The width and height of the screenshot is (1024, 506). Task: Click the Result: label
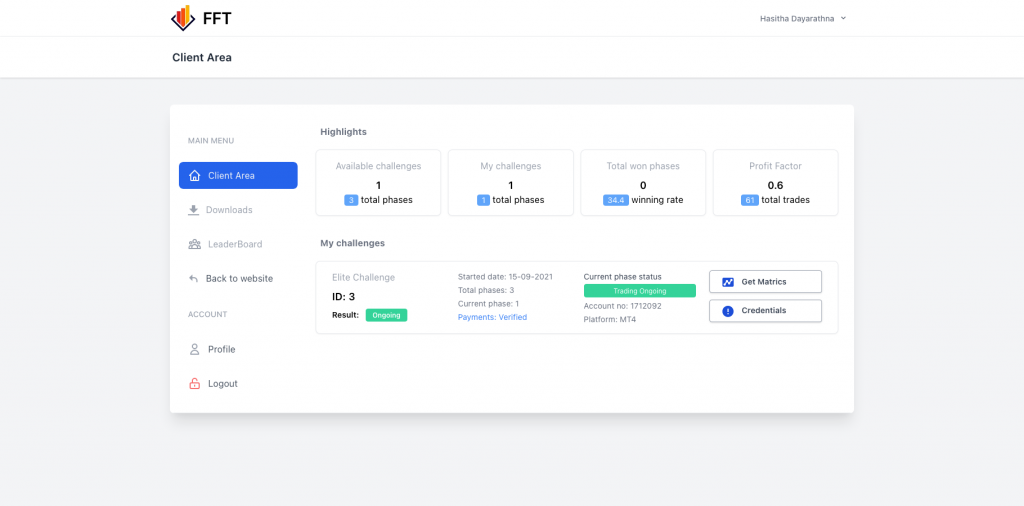coord(345,315)
